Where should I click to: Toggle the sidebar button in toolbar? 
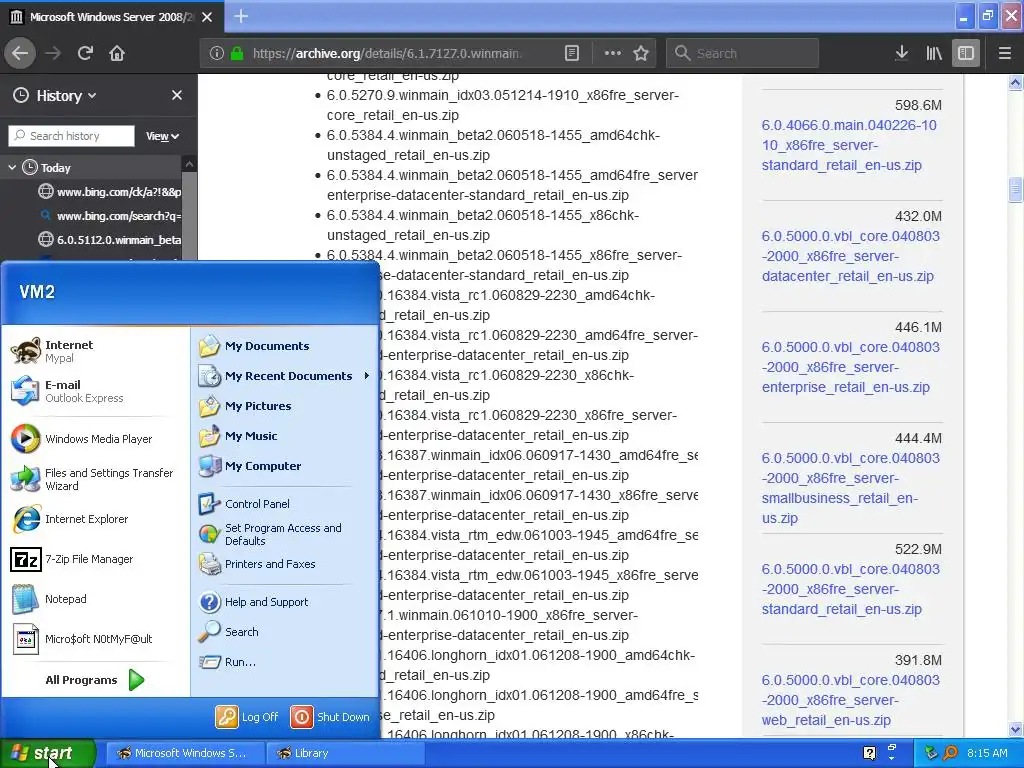[x=966, y=54]
